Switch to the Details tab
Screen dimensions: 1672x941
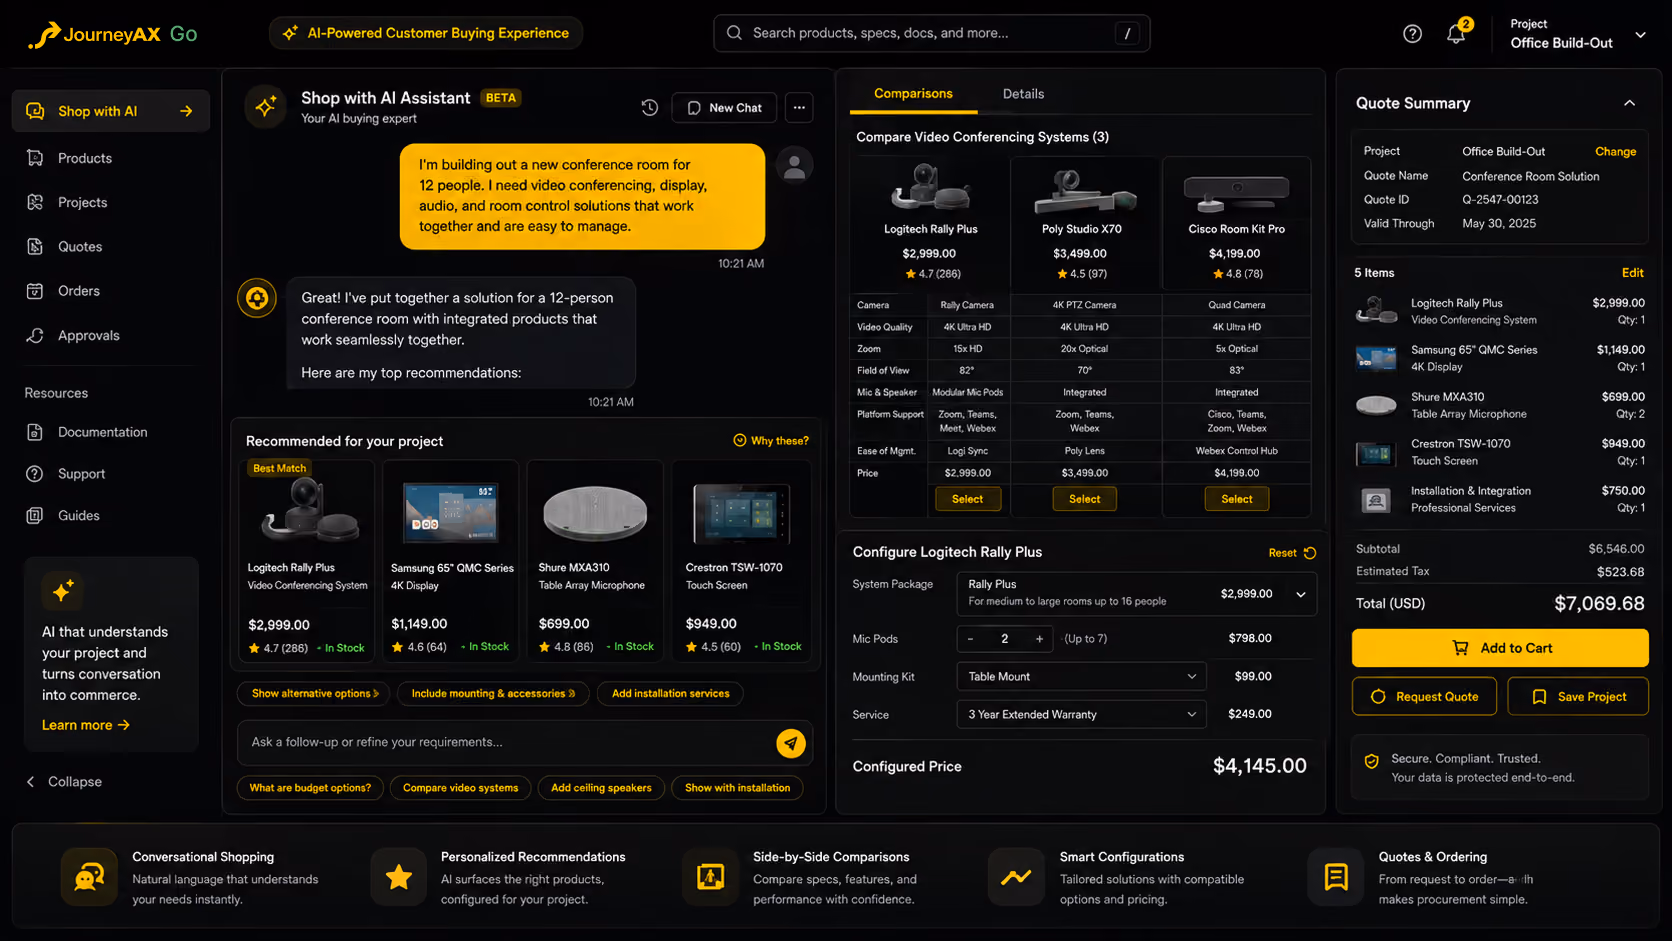point(1023,94)
